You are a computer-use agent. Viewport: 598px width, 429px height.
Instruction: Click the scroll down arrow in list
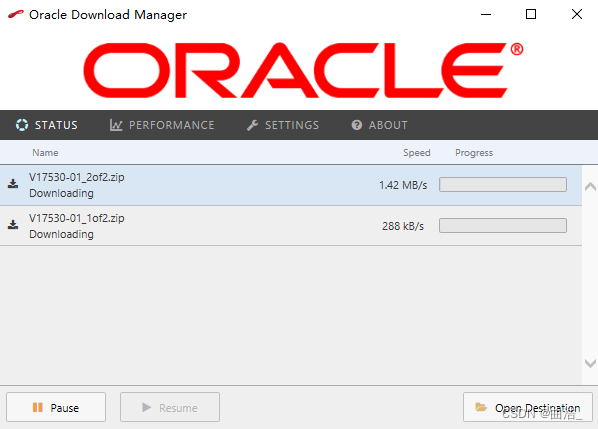(x=590, y=363)
